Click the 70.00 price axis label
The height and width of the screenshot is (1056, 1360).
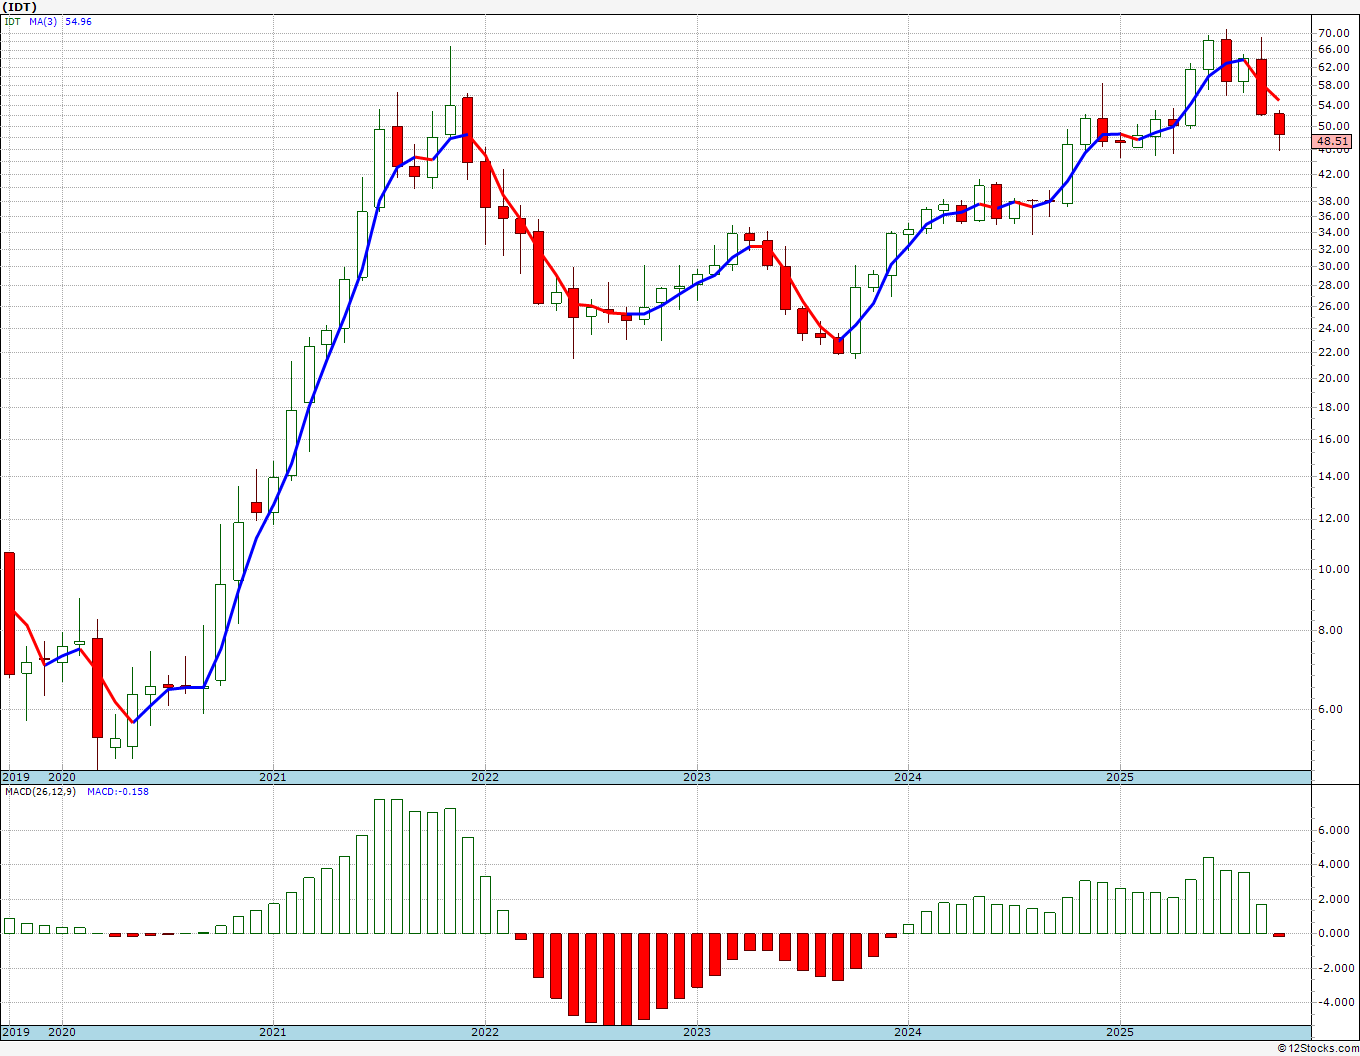pos(1334,33)
